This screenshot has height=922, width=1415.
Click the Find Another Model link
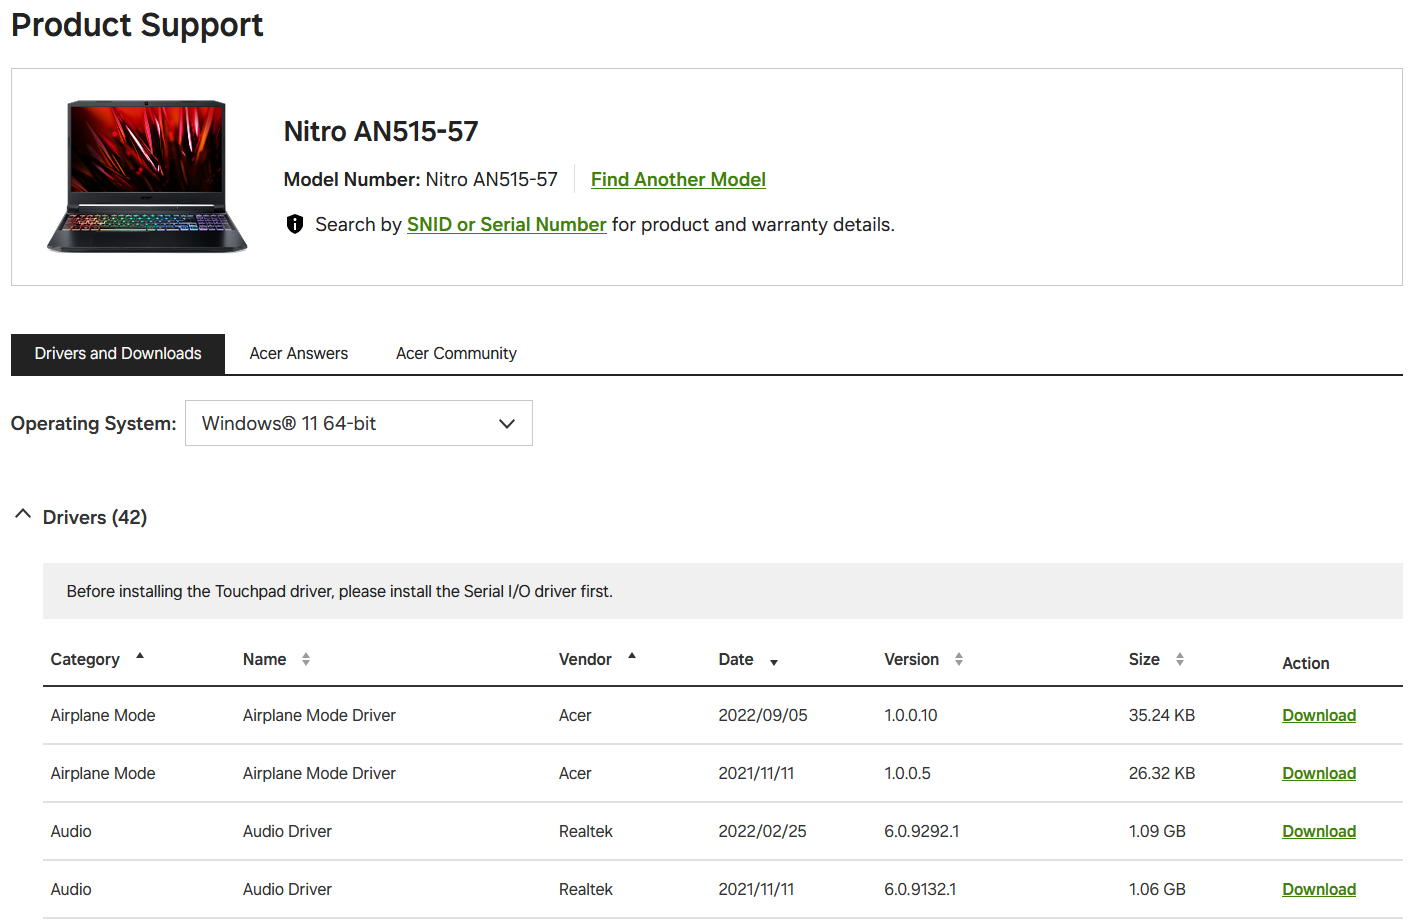pos(678,180)
